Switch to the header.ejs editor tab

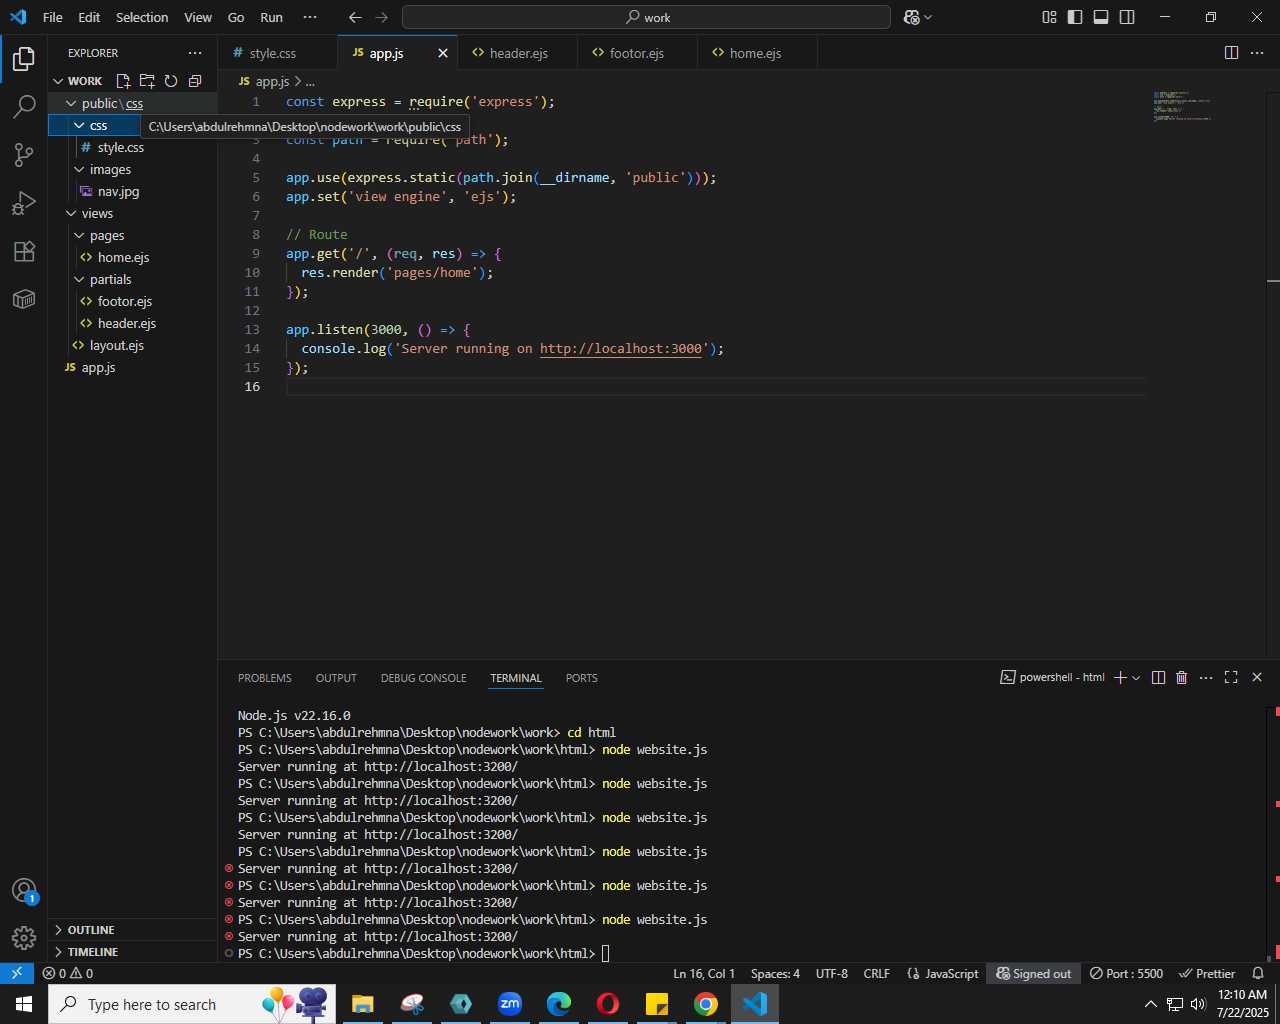coord(518,53)
